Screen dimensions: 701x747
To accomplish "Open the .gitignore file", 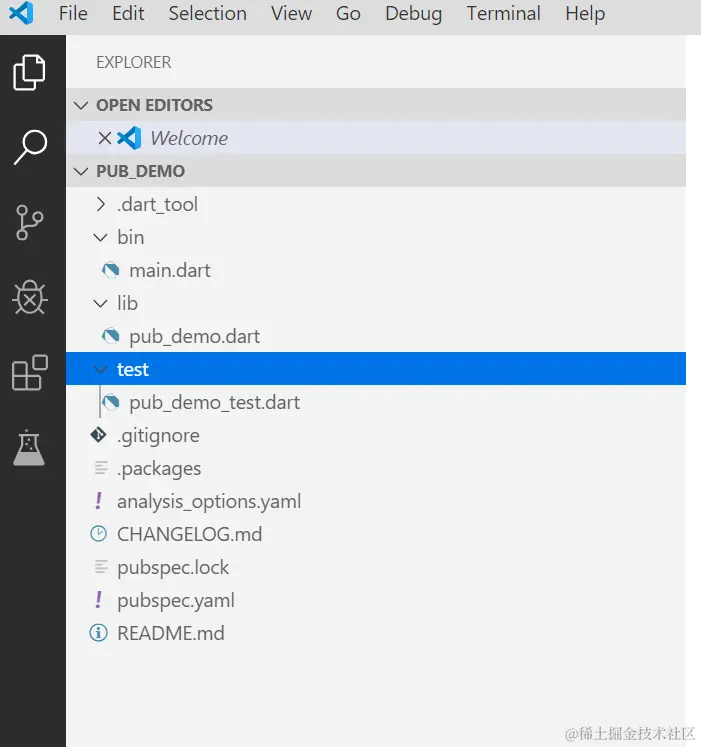I will pyautogui.click(x=158, y=435).
